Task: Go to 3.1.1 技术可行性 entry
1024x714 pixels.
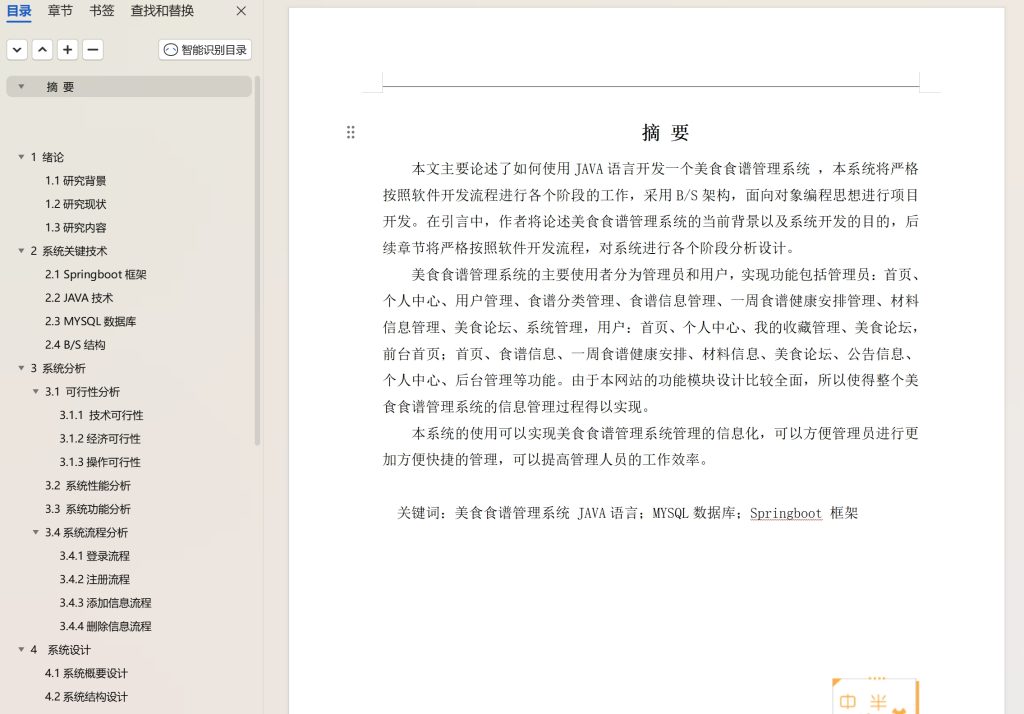Action: 101,415
